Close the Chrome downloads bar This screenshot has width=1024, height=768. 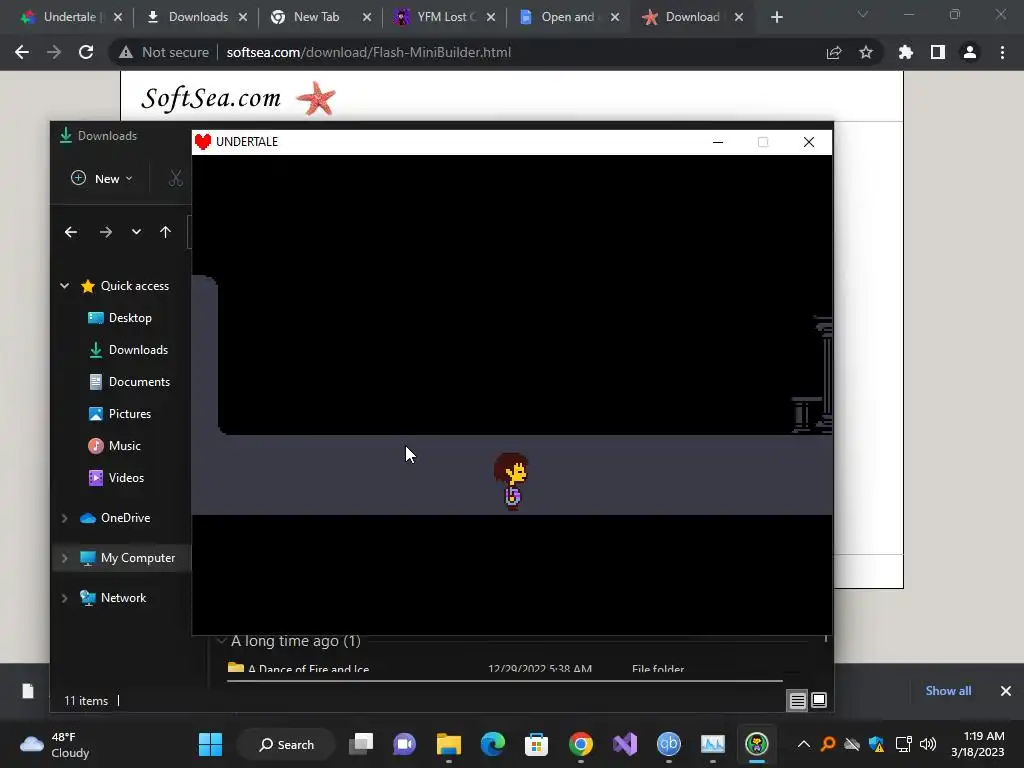[1006, 691]
